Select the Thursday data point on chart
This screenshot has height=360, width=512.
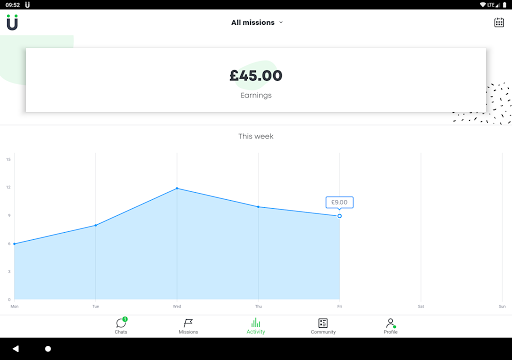258,207
